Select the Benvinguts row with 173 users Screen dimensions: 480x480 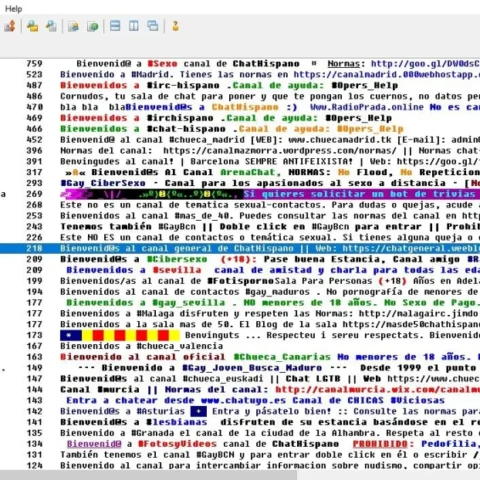[x=240, y=335]
